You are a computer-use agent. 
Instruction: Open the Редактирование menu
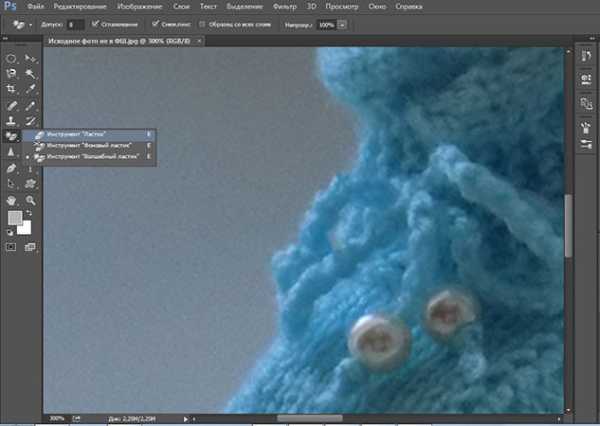[80, 6]
